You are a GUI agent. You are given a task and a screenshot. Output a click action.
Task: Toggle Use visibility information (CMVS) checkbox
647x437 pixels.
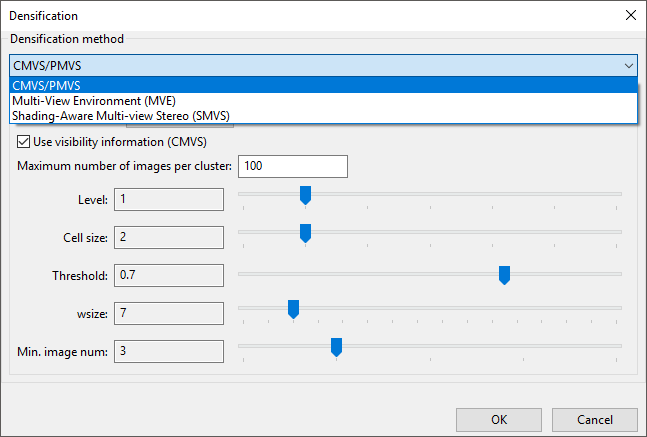click(25, 142)
